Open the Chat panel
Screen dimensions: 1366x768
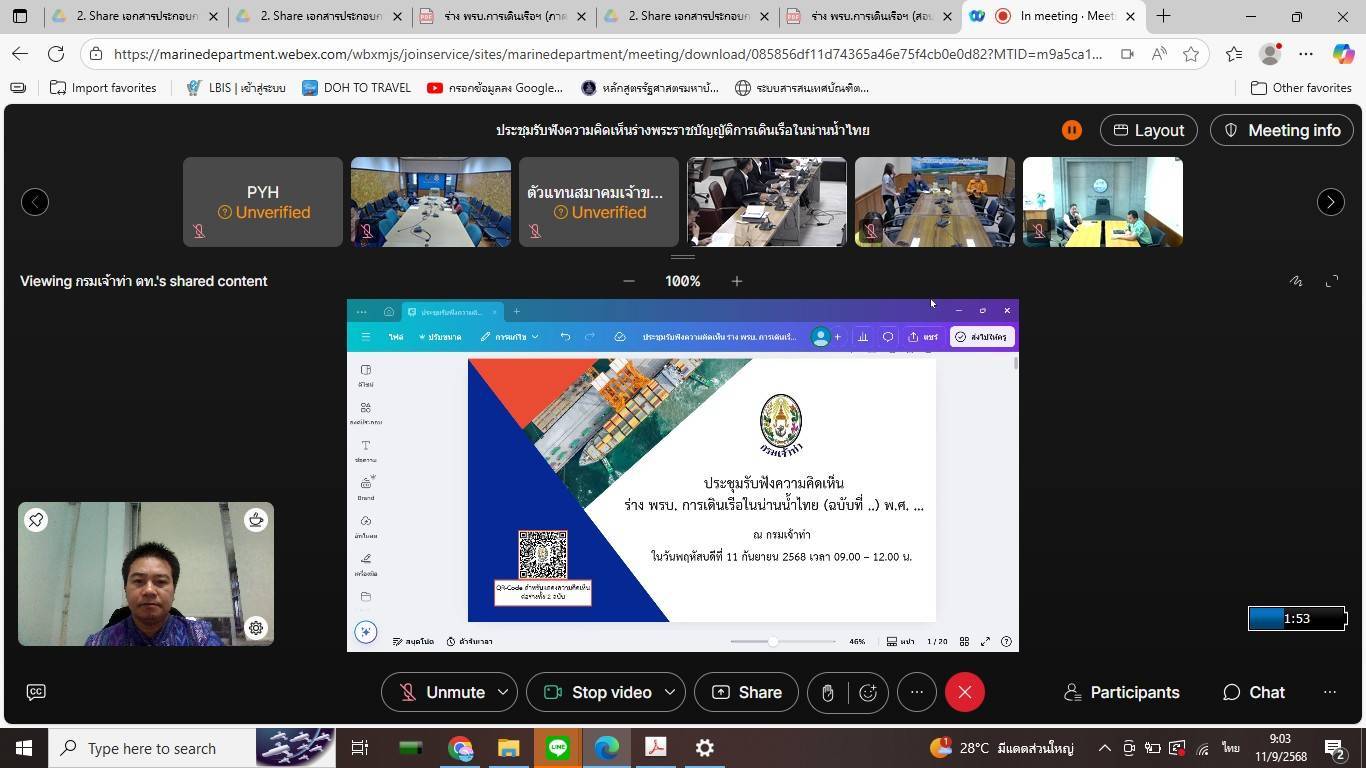(1254, 692)
